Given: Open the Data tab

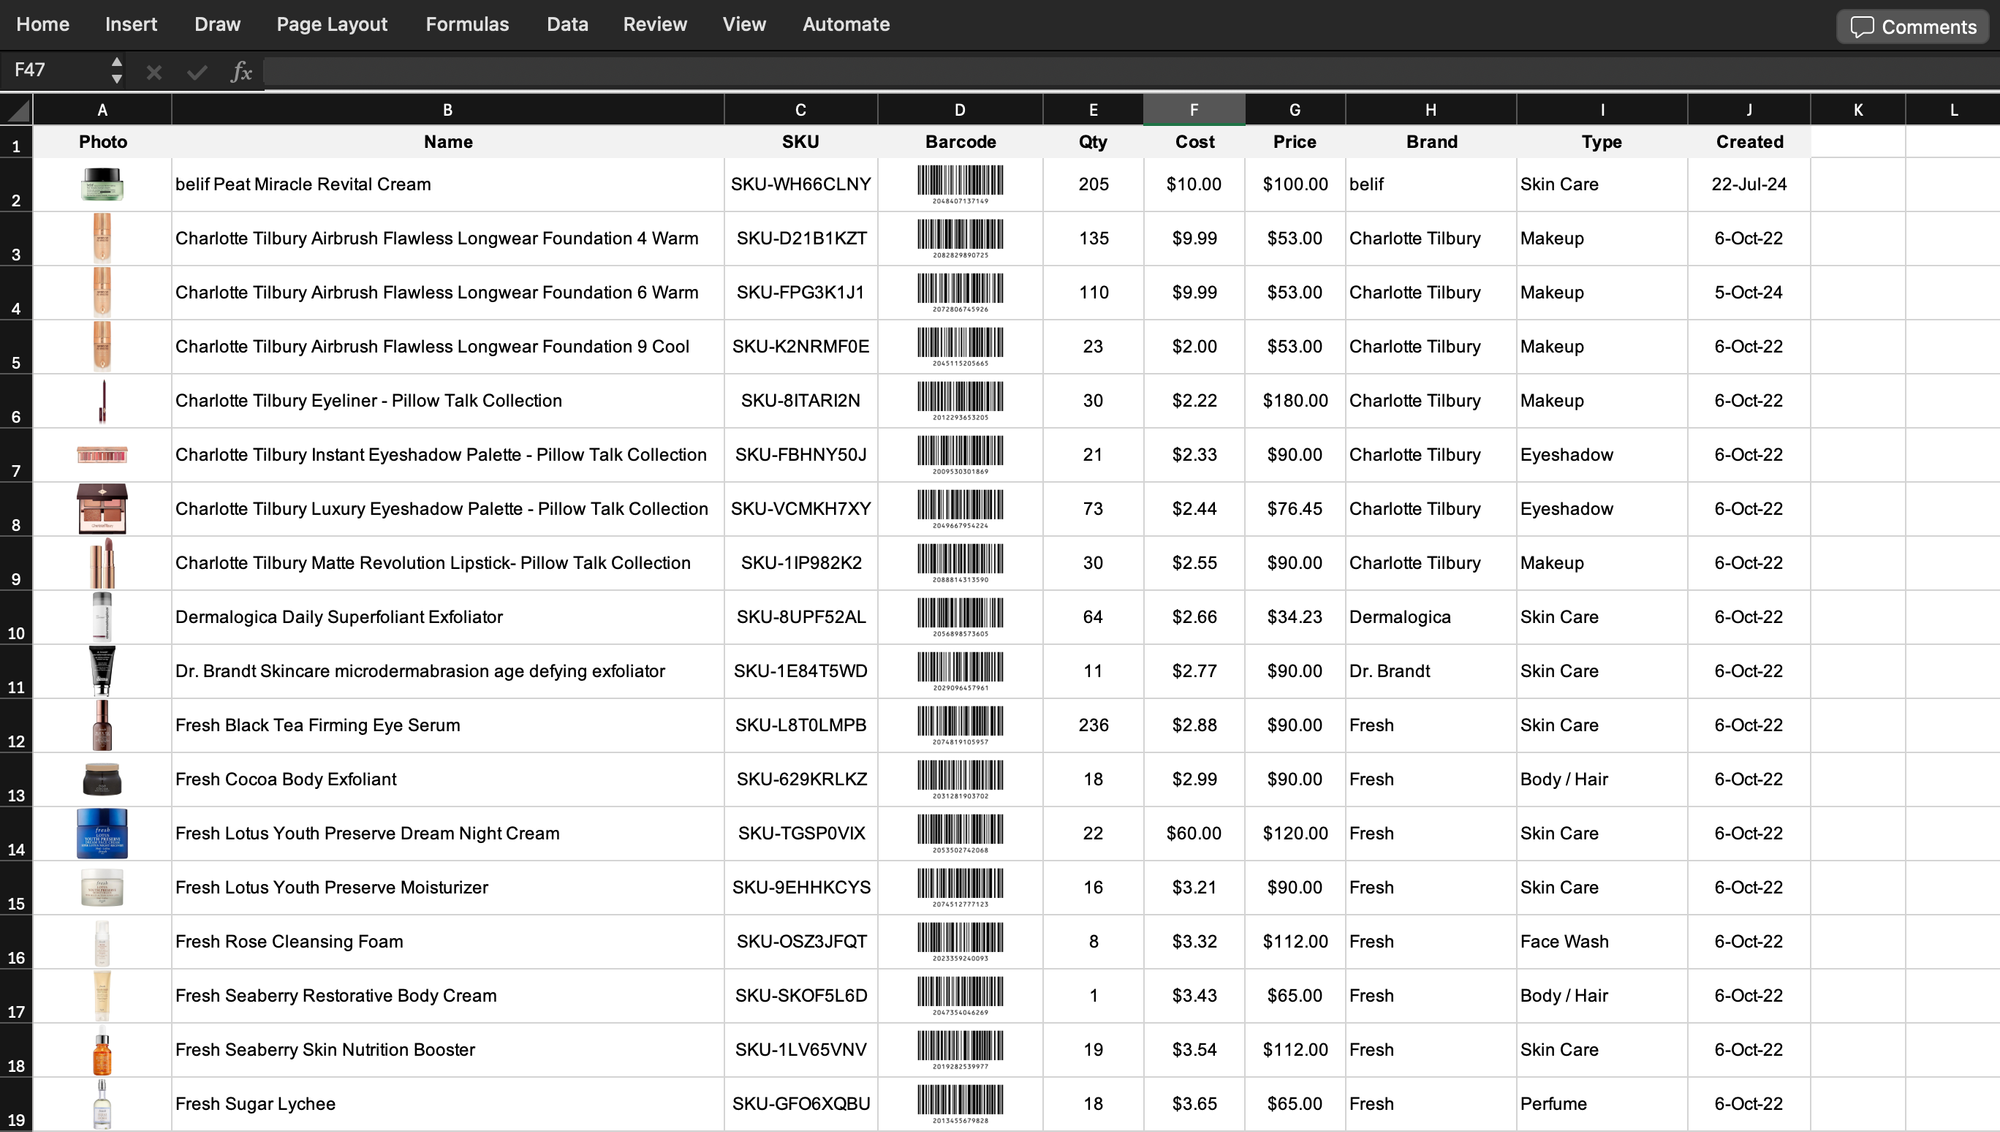Looking at the screenshot, I should coord(567,24).
